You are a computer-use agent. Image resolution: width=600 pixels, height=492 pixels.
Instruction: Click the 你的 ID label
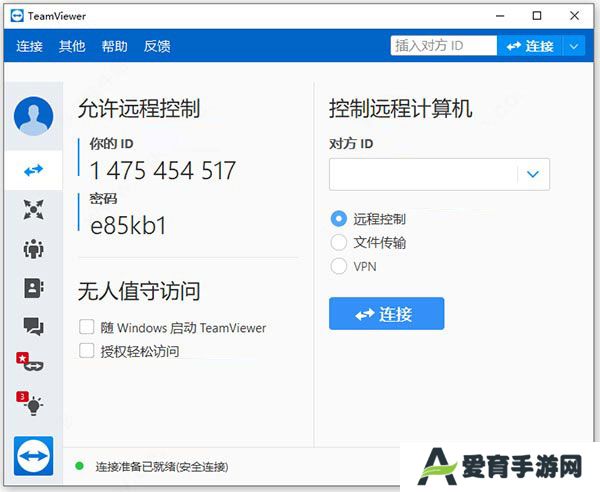point(111,144)
